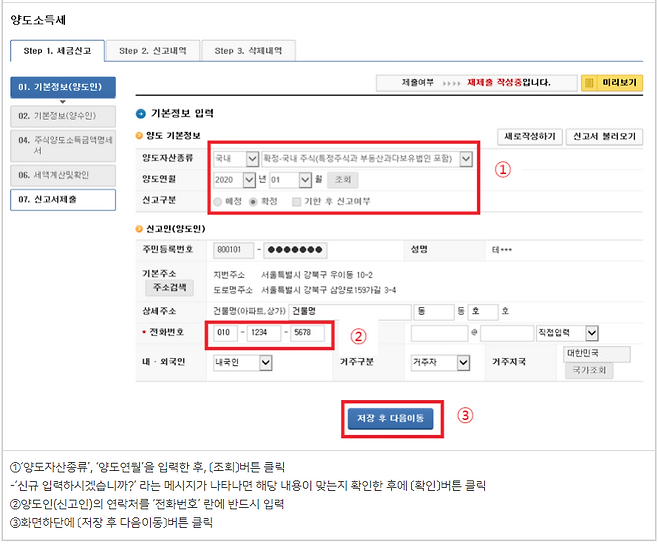Open 02. 기본정보(양수인) sidebar step
This screenshot has height=544, width=658.
pos(66,117)
